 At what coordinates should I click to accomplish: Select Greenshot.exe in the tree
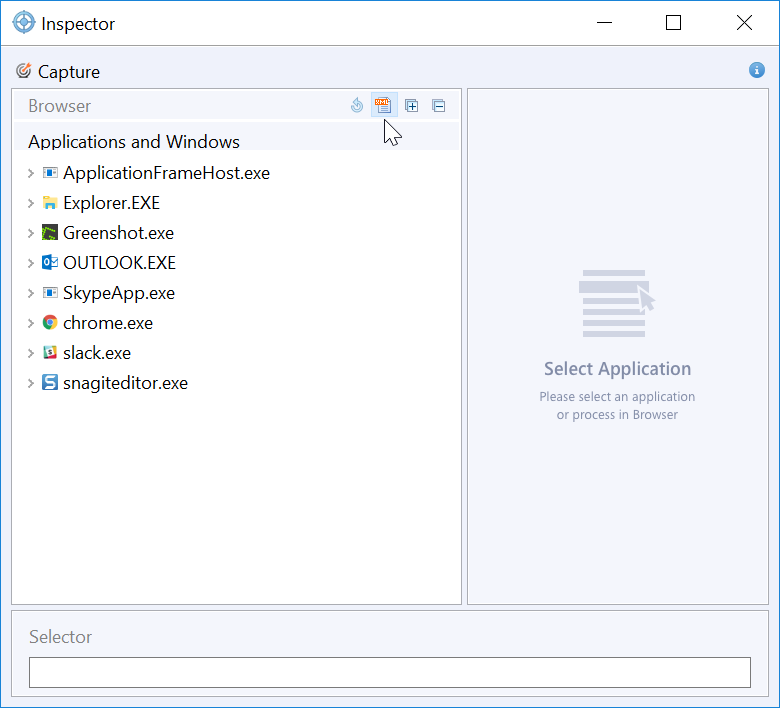coord(118,232)
